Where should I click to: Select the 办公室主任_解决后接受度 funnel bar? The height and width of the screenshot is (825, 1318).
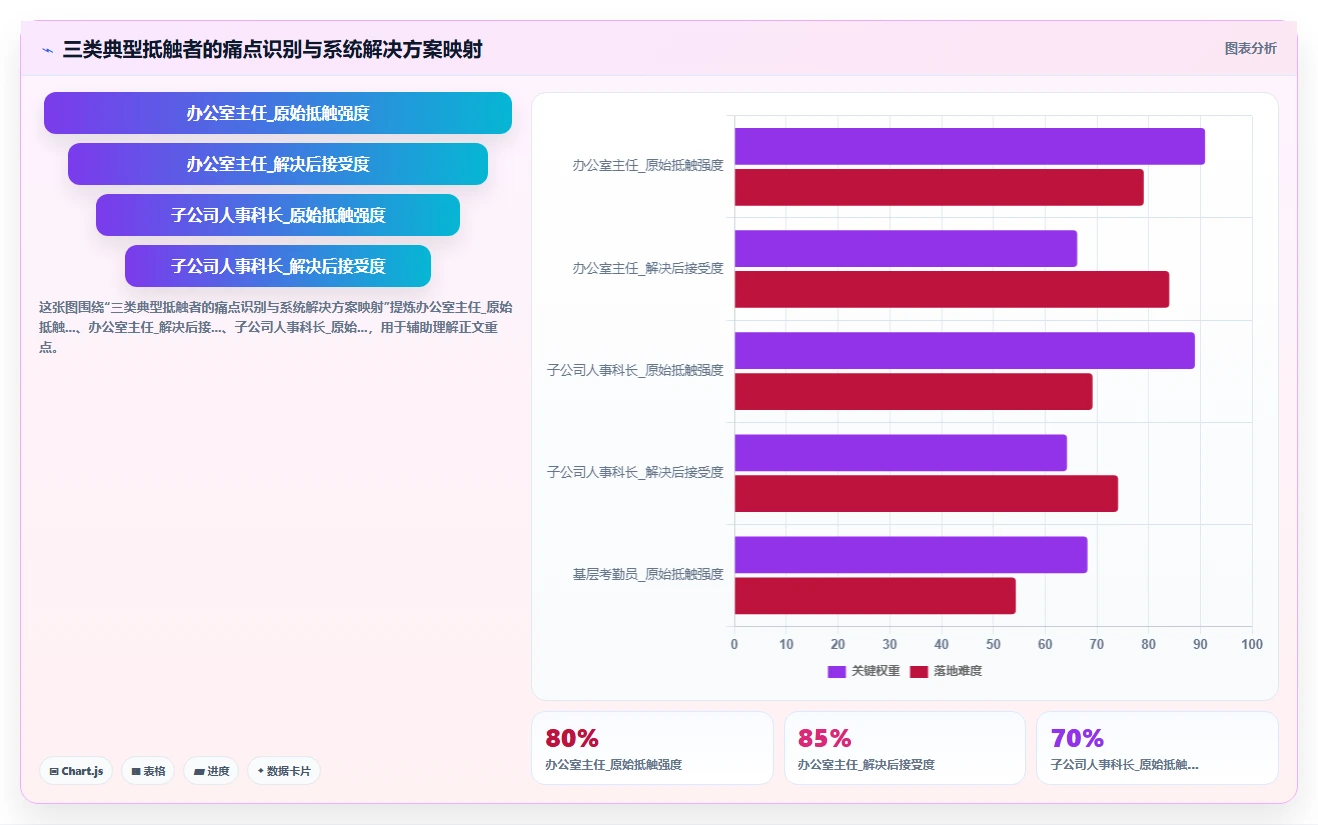pos(278,164)
